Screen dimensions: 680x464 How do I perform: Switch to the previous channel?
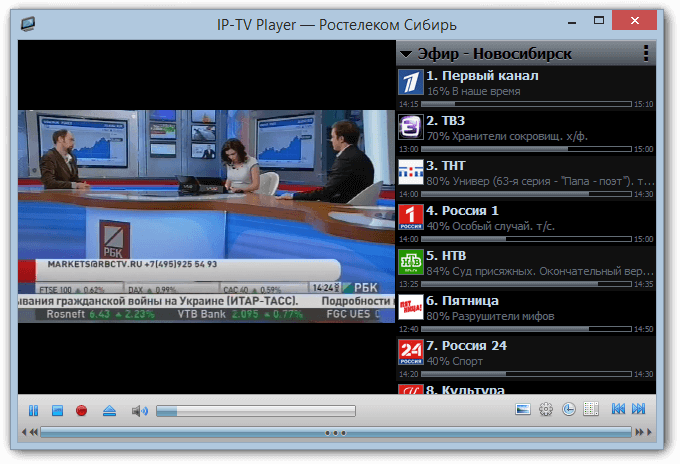point(618,408)
